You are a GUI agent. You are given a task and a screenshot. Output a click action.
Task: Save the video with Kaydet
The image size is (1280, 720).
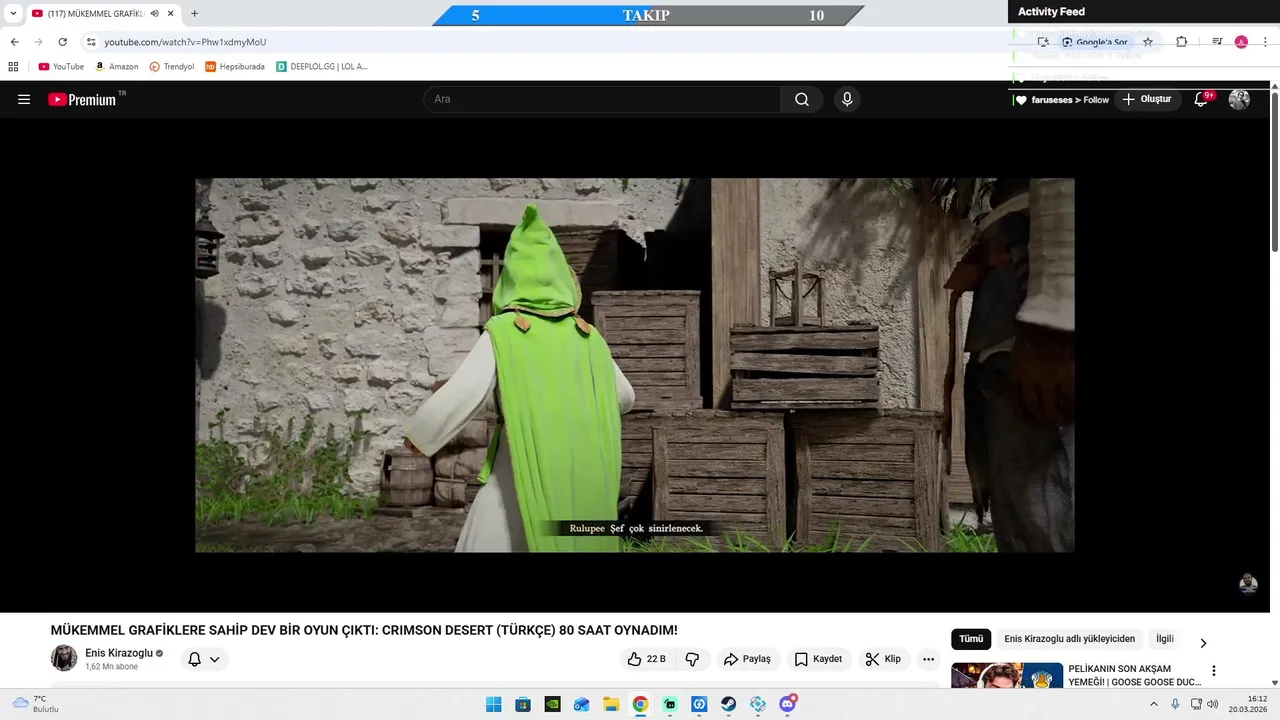pos(818,659)
